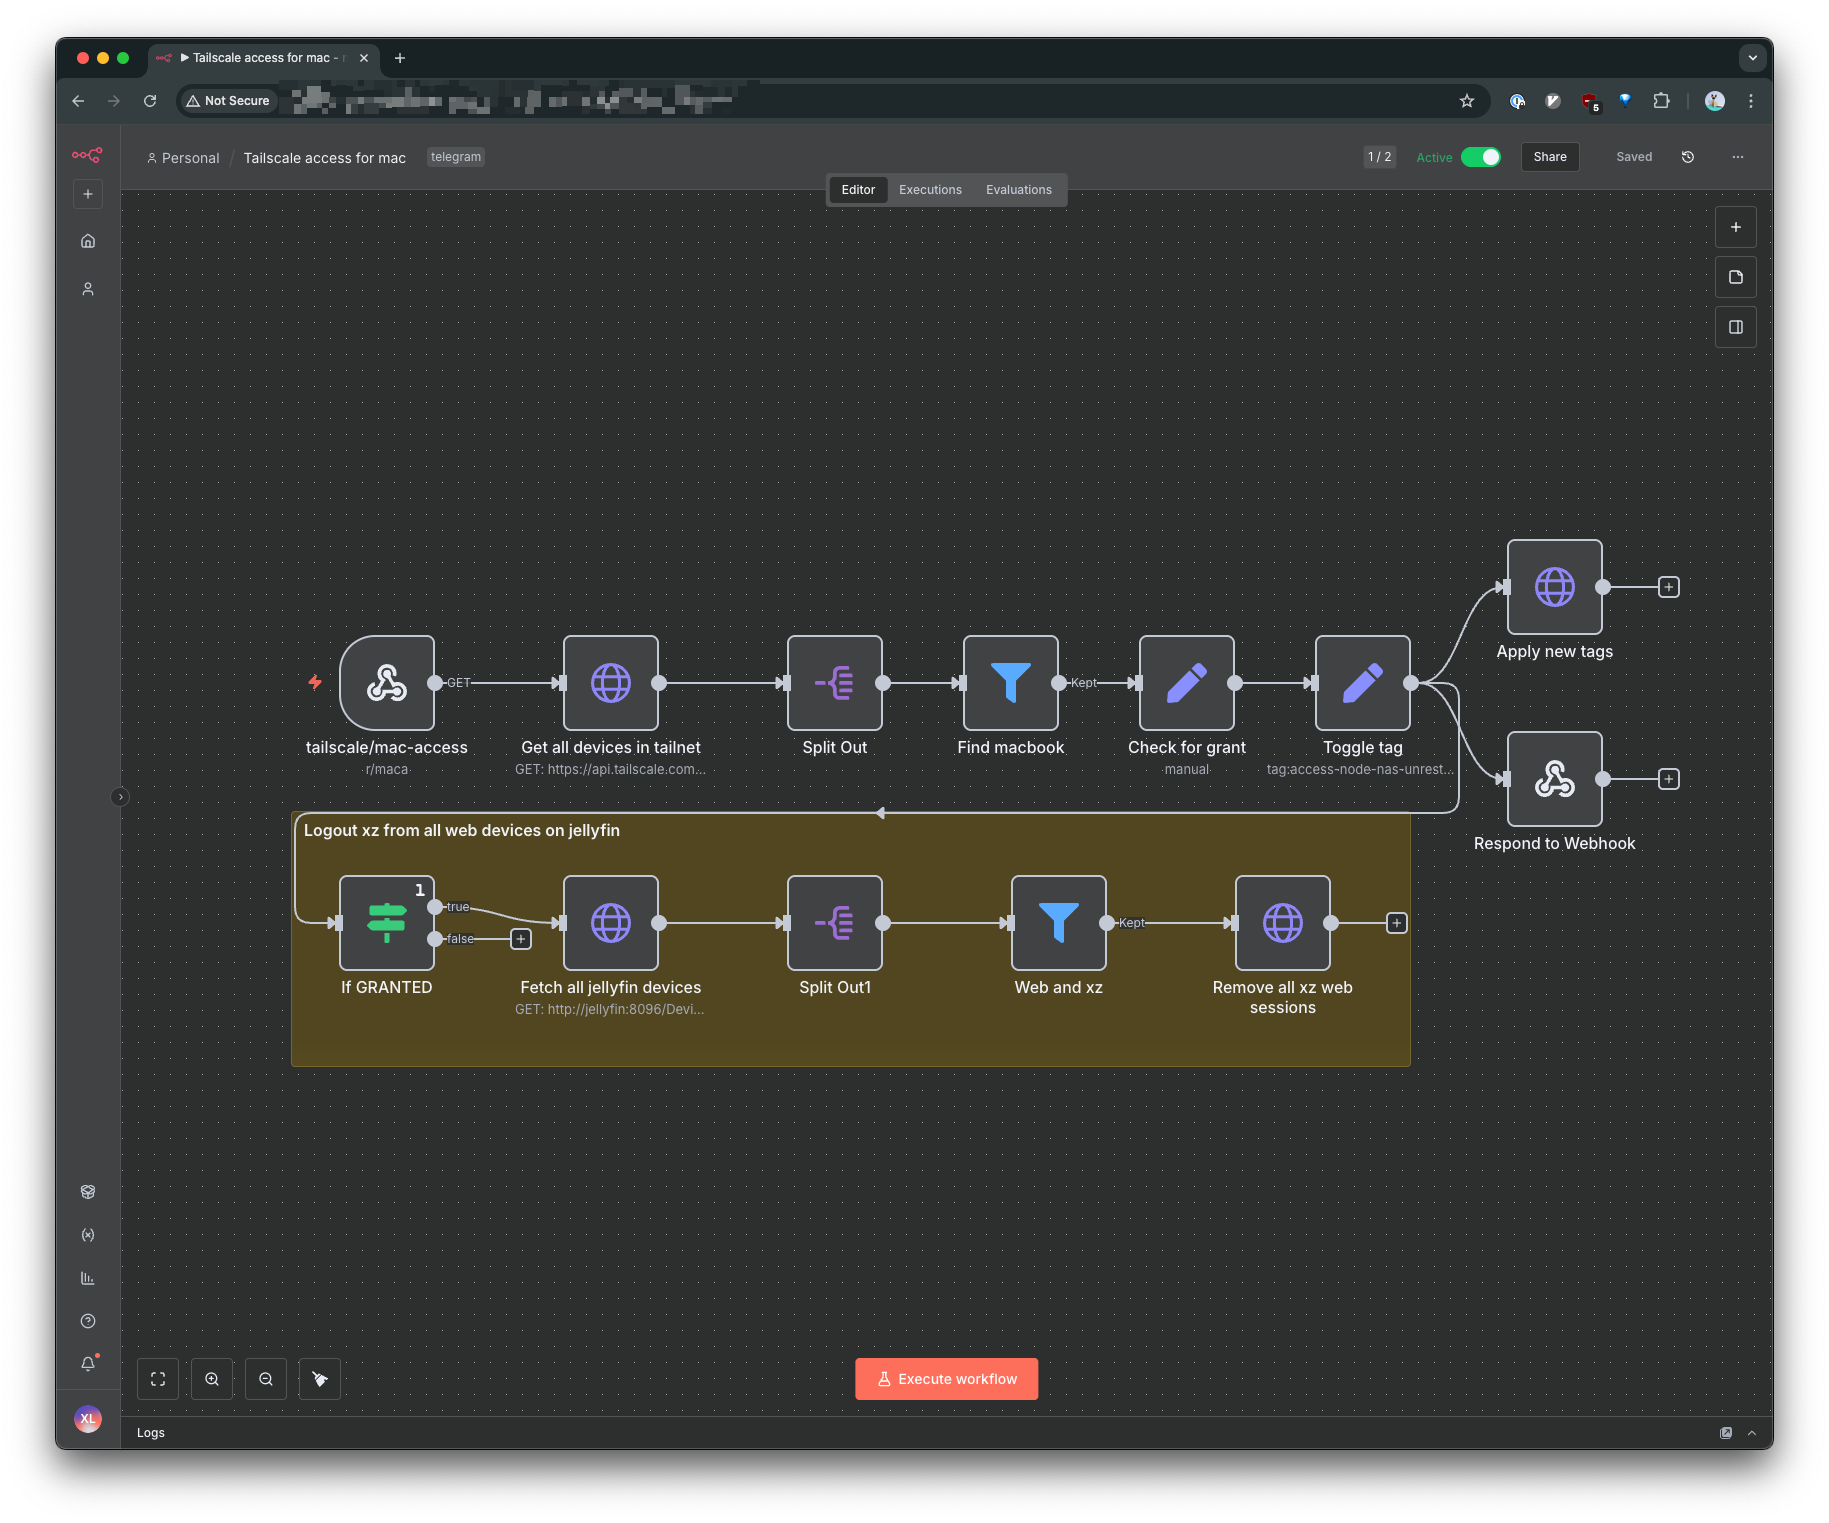
Task: Click the Execute workflow button
Action: click(946, 1379)
